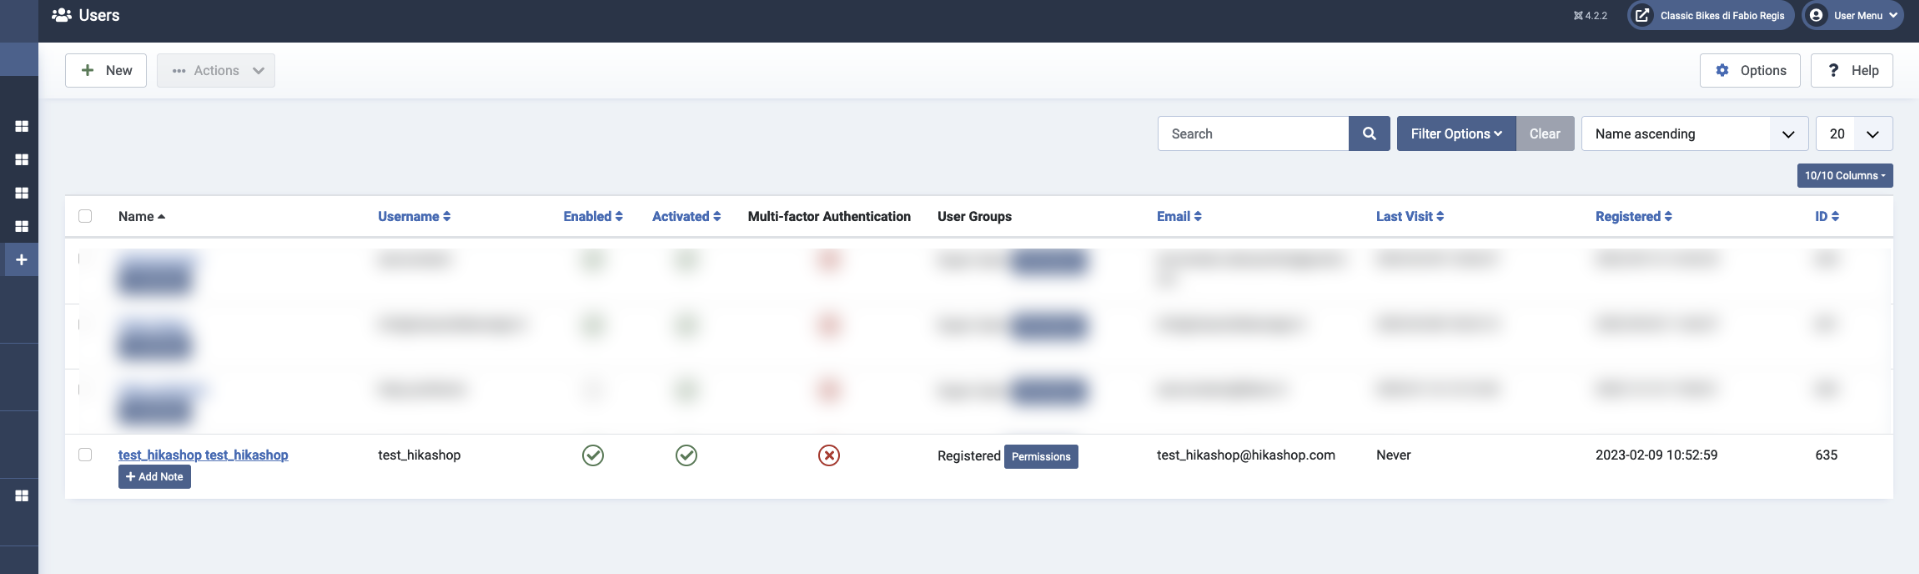
Task: Open the Classic Bikes site preview link
Action: tap(1711, 16)
